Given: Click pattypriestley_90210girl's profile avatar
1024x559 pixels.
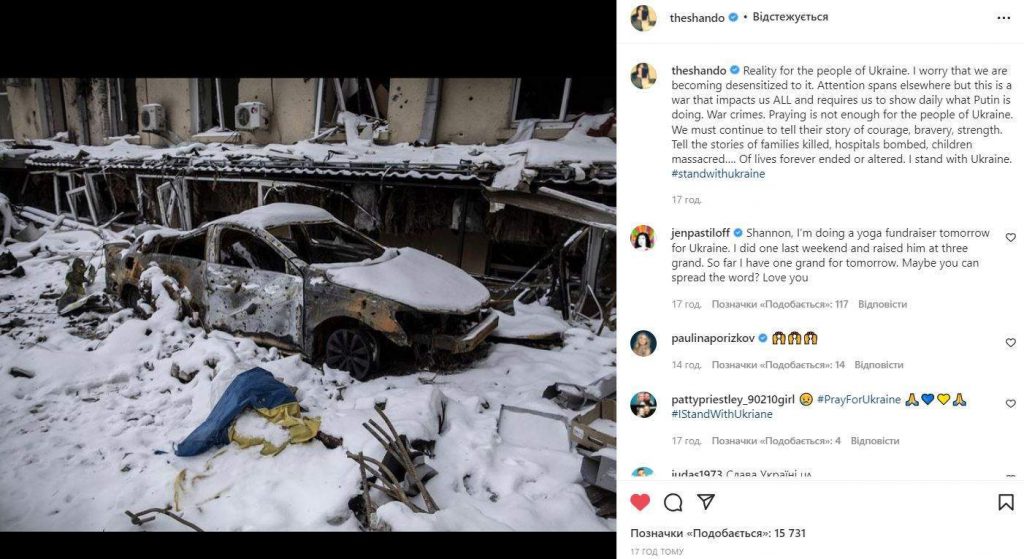Looking at the screenshot, I should click(643, 404).
